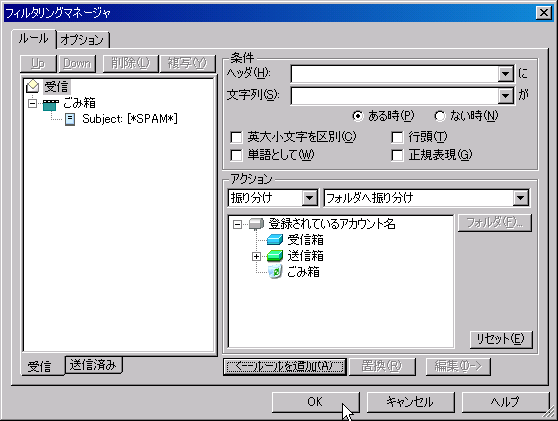Open the フォルダへ振り分け action dropdown
Viewport: 558px width, 421px height.
point(520,198)
